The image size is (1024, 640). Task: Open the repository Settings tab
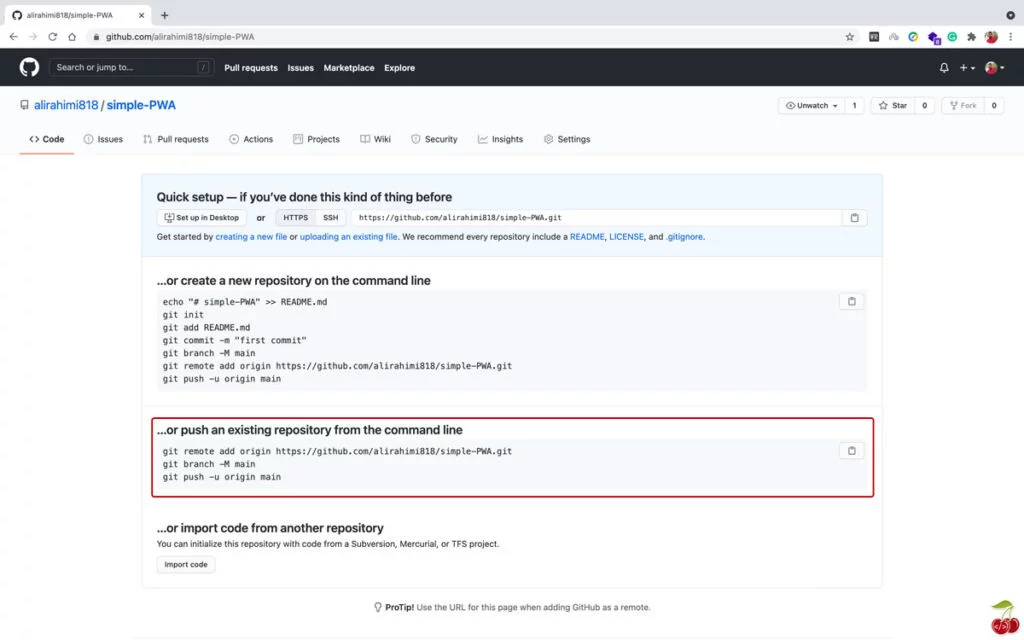click(x=567, y=139)
